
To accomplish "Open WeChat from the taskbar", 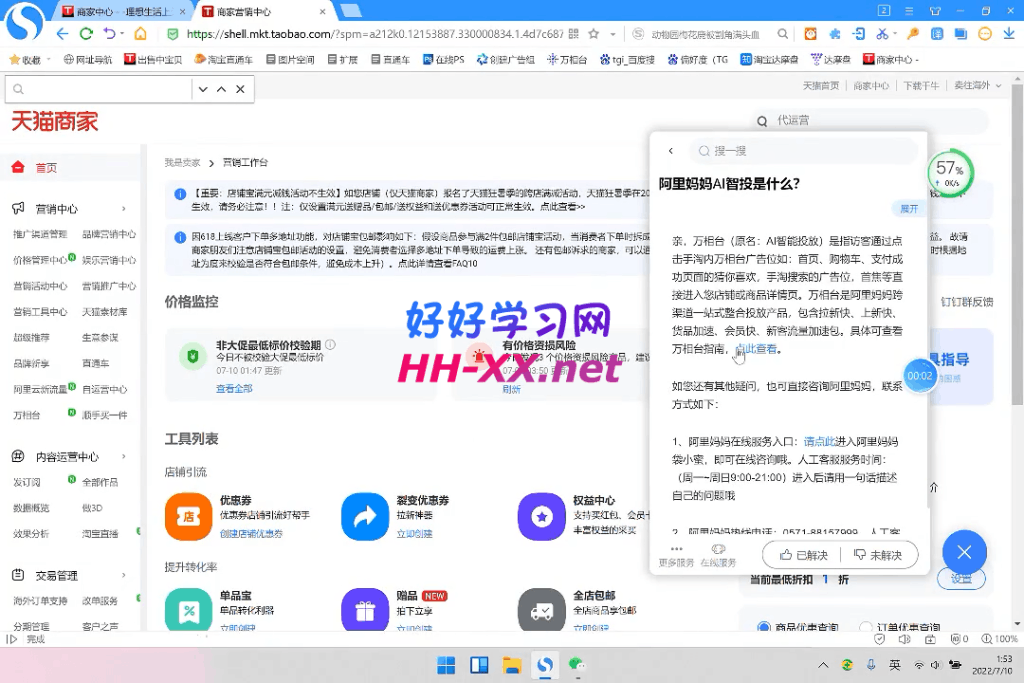I will 577,665.
